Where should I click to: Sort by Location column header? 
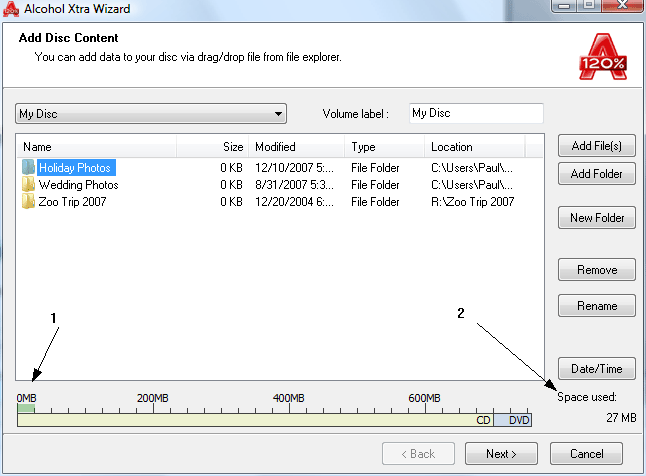click(x=475, y=147)
